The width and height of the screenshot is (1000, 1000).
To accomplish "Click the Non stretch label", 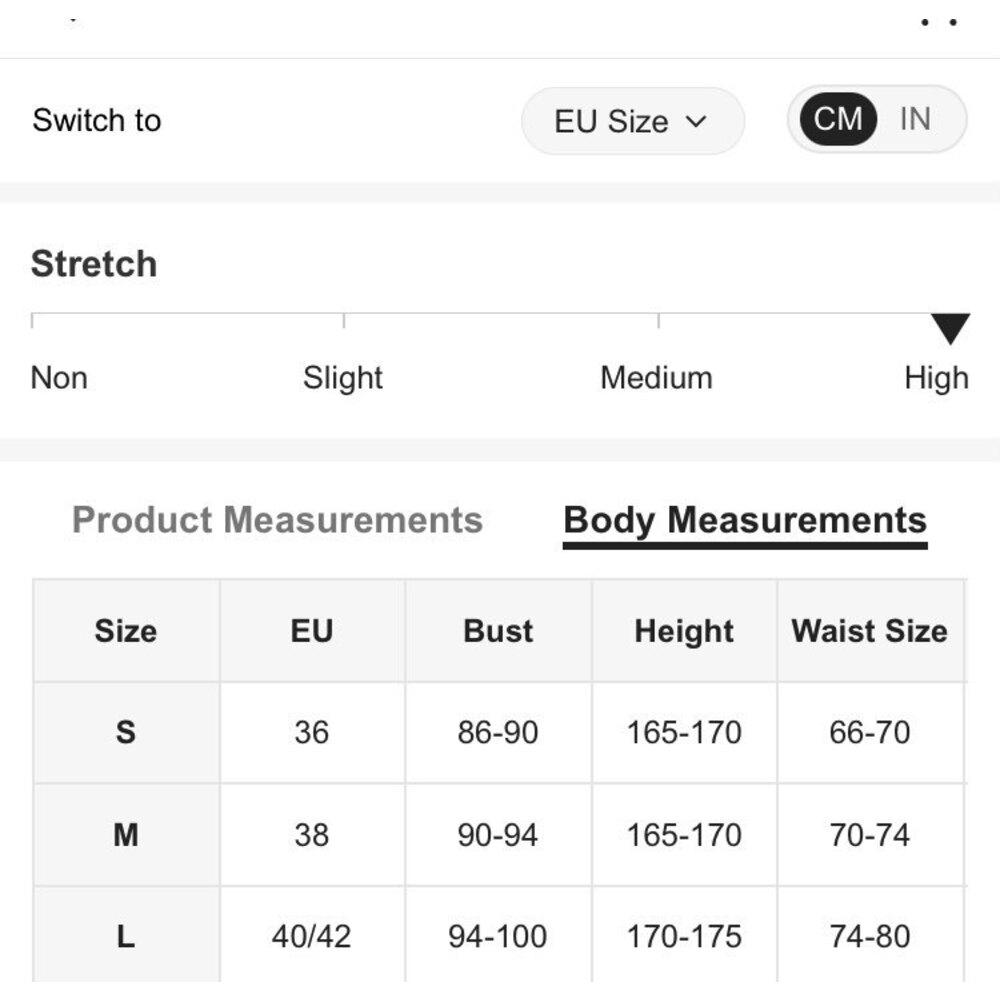I will pos(59,378).
